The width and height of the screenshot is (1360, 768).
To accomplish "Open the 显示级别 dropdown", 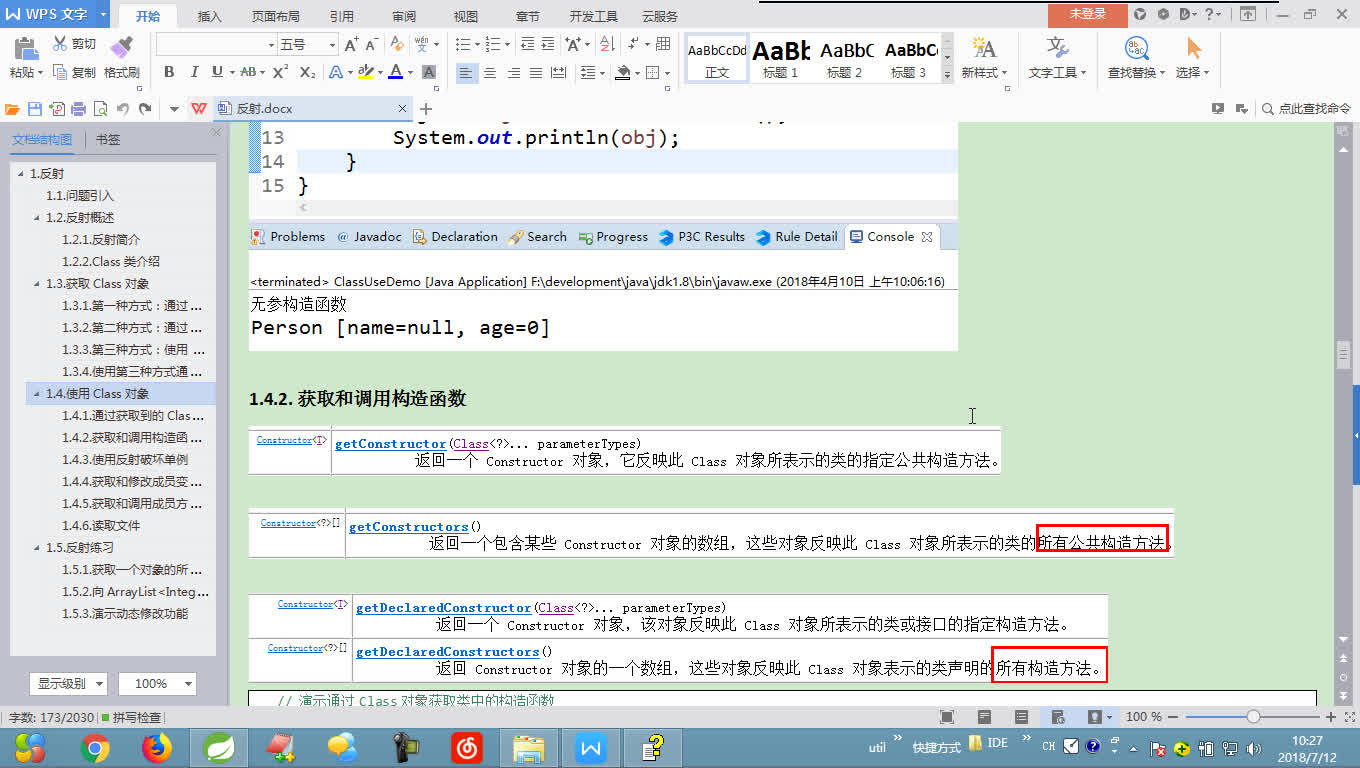I will [68, 683].
